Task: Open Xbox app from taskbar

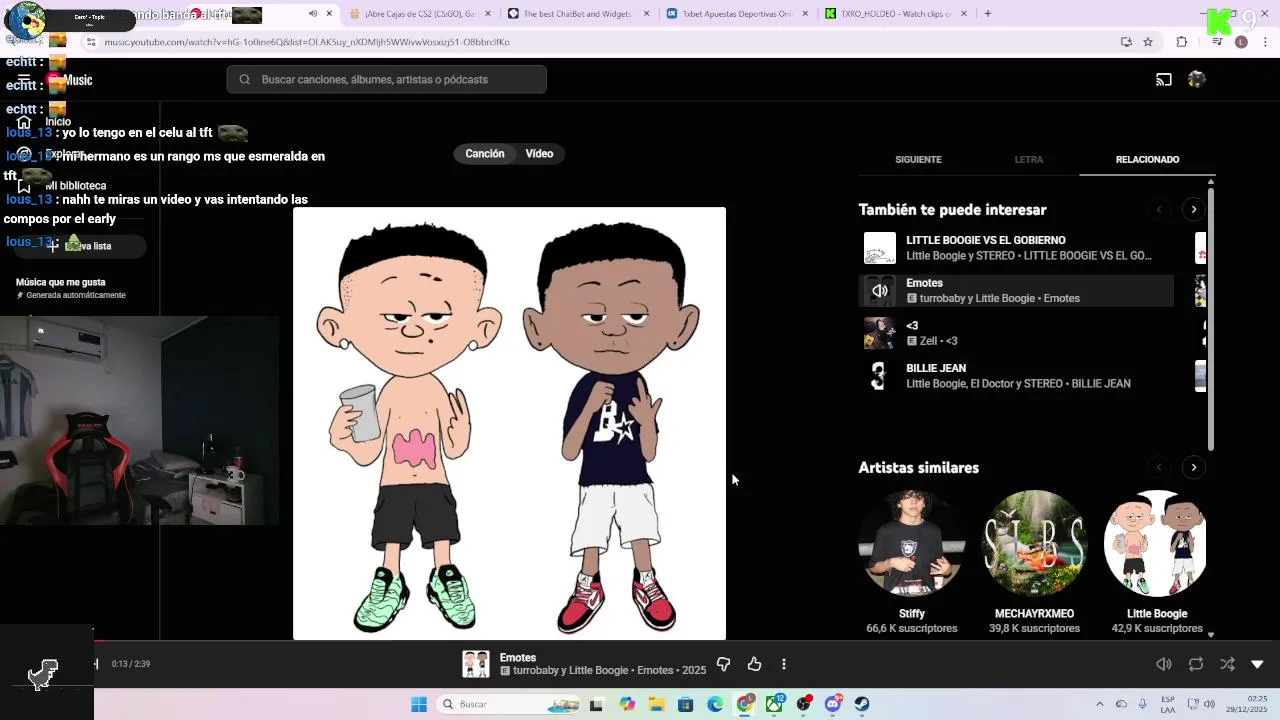Action: pyautogui.click(x=775, y=704)
